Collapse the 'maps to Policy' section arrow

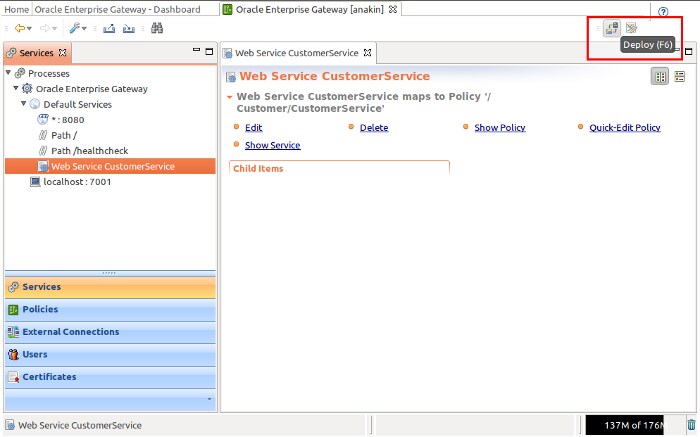[x=229, y=97]
